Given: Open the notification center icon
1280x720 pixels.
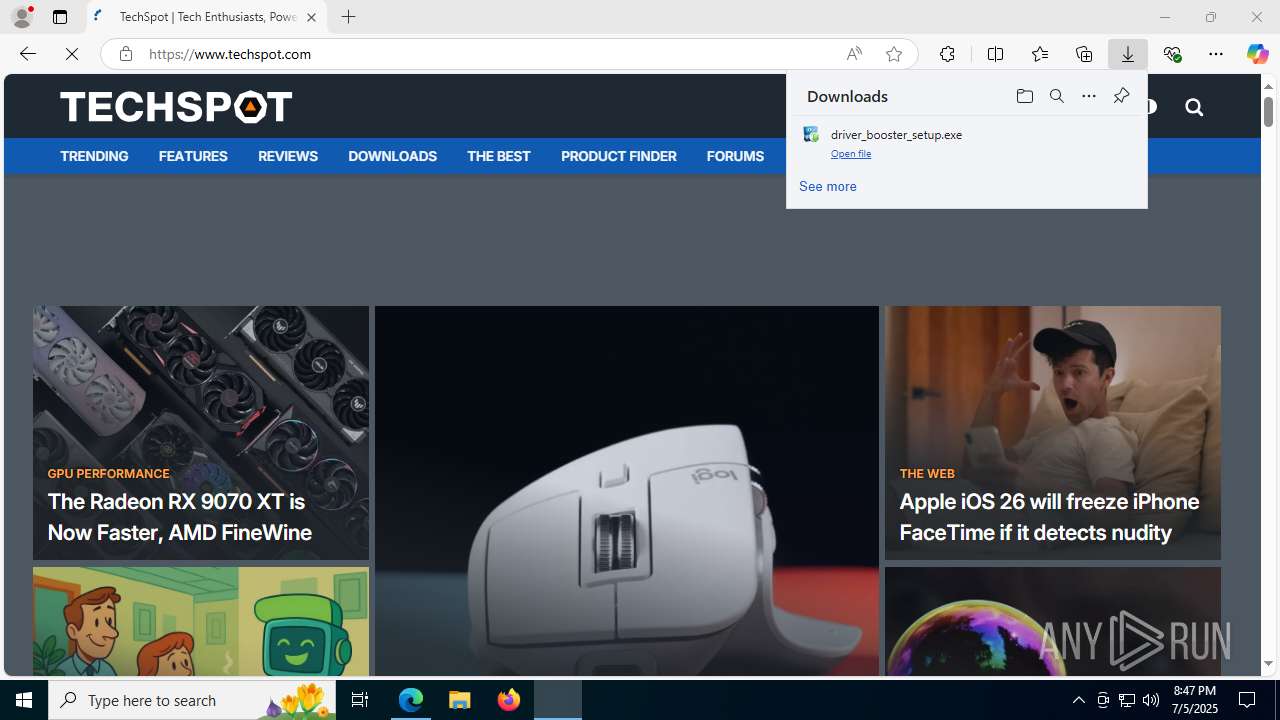Looking at the screenshot, I should click(1248, 700).
